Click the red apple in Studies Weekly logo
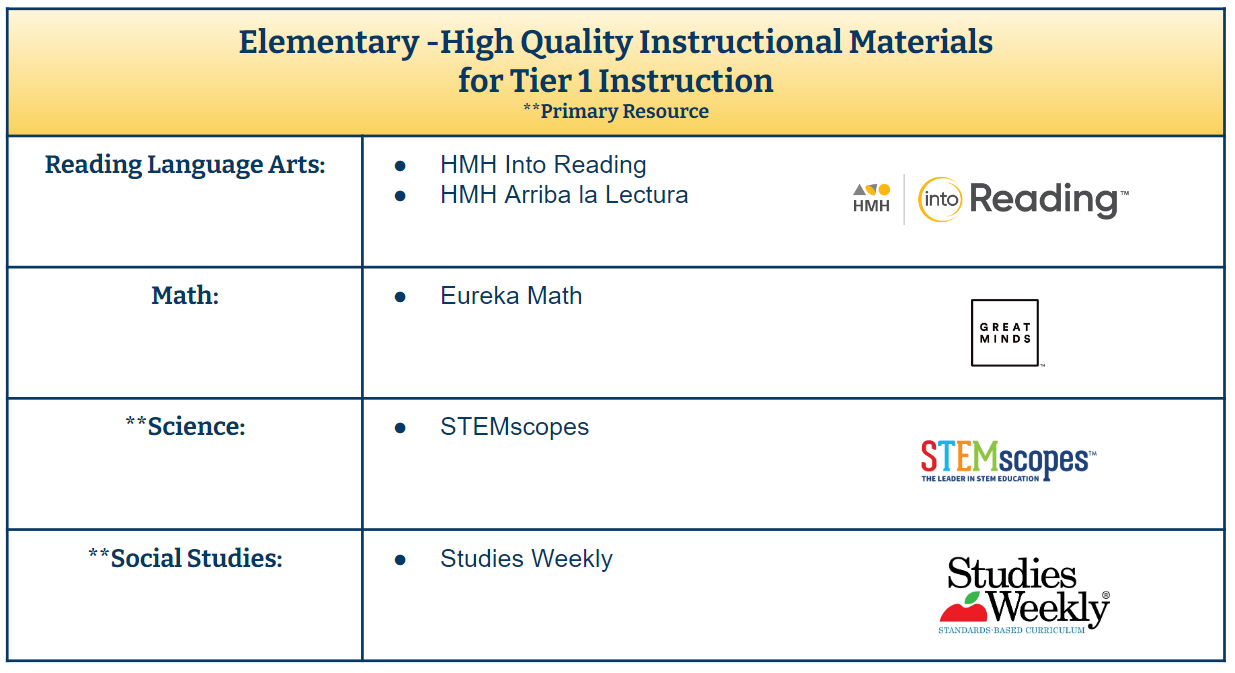The image size is (1235, 673). pos(963,606)
